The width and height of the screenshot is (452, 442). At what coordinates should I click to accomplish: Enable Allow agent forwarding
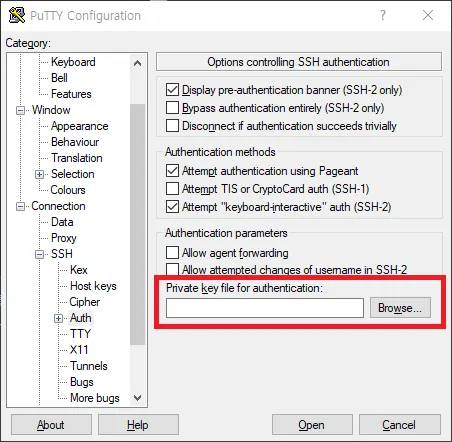[x=172, y=253]
